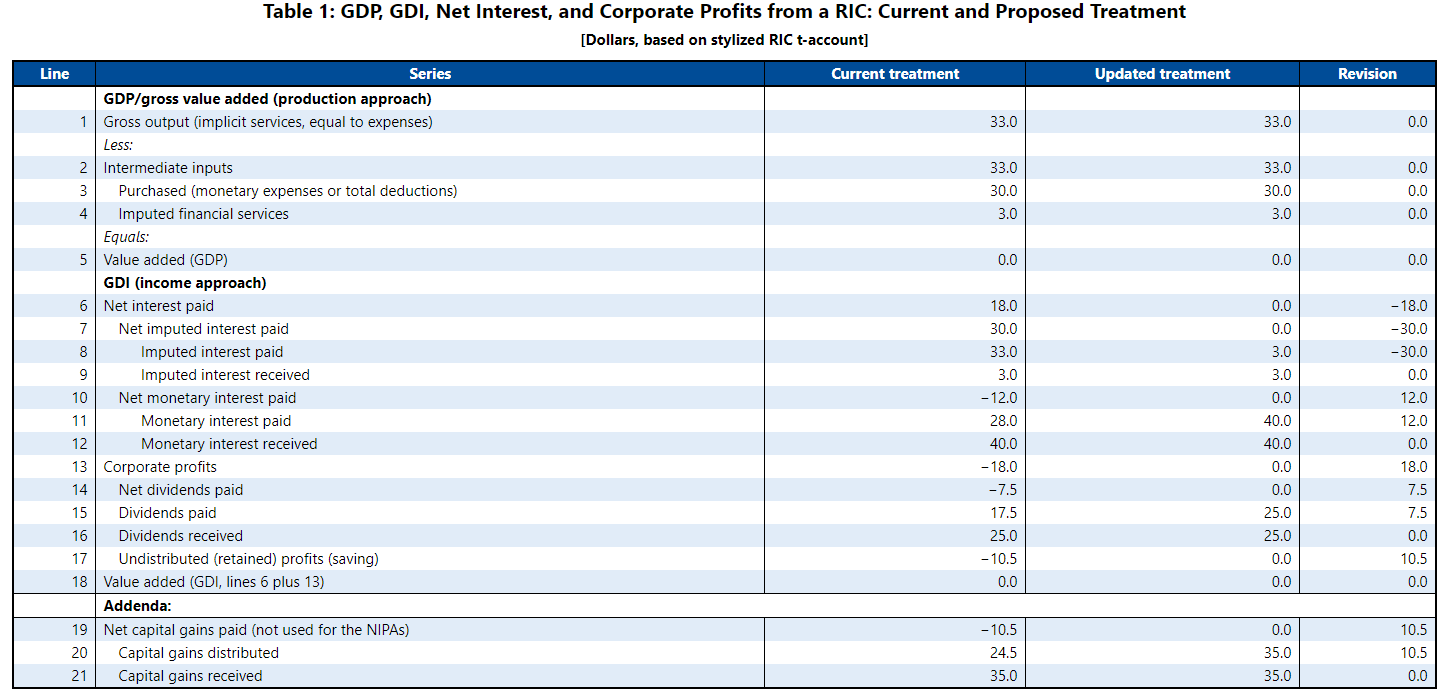
Task: Click the Updated treatment column header
Action: click(x=1161, y=73)
